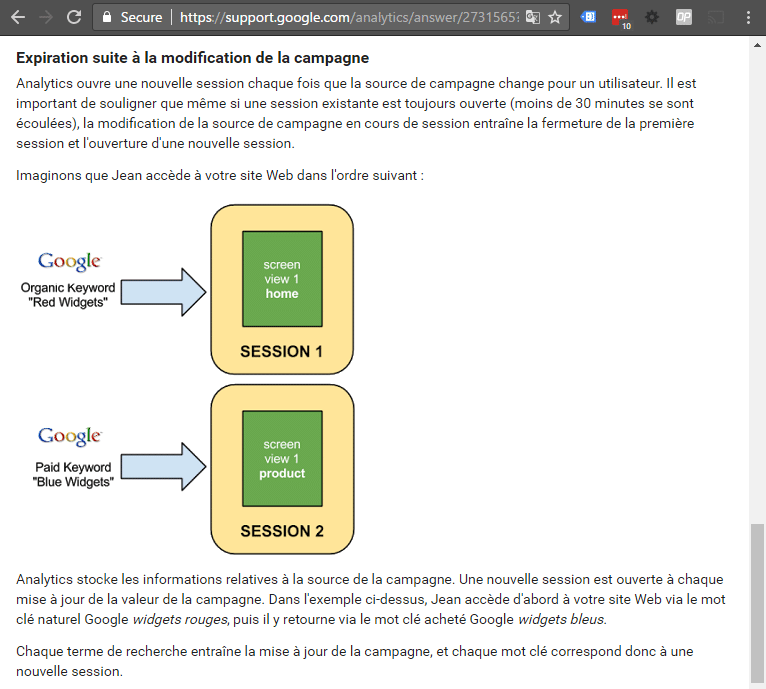The width and height of the screenshot is (766, 689).
Task: Click the Google logo beside Organic Keyword
Action: pyautogui.click(x=69, y=262)
